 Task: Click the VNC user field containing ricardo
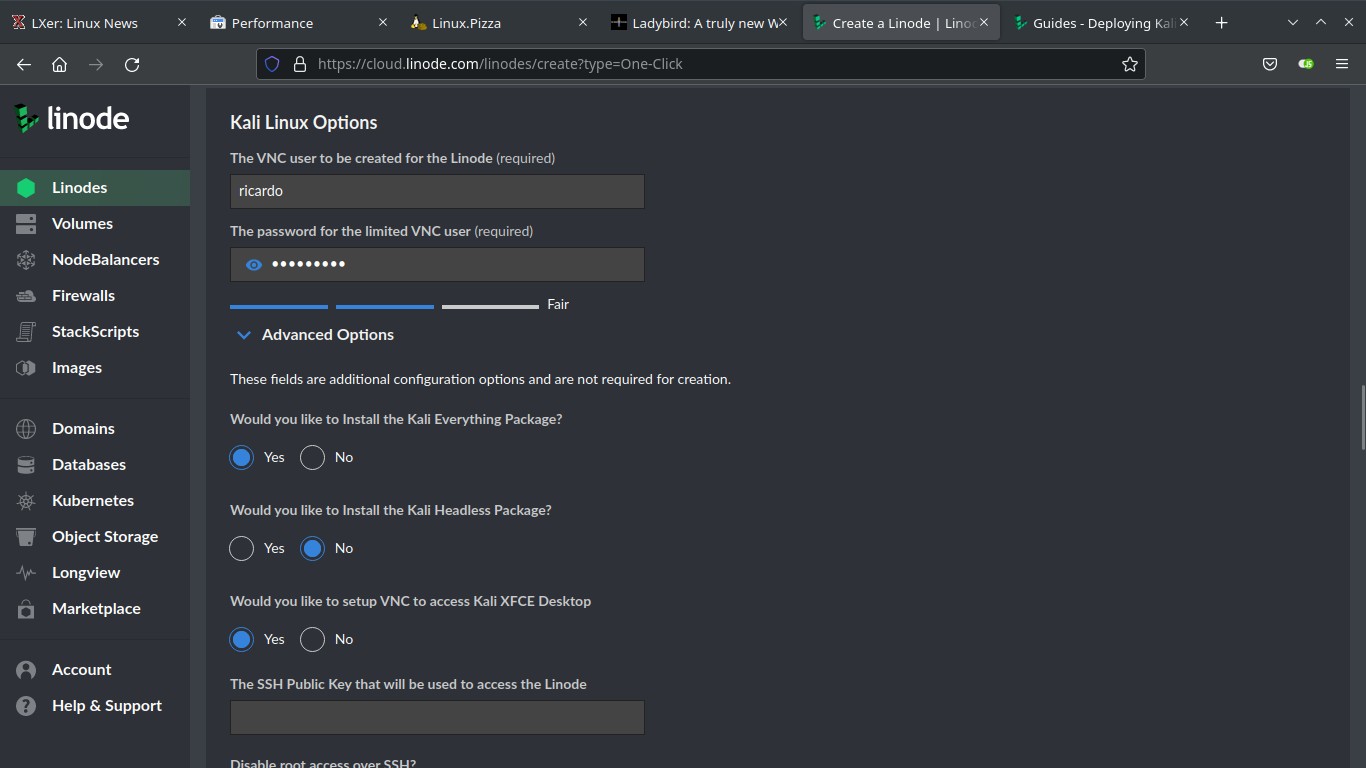click(437, 192)
